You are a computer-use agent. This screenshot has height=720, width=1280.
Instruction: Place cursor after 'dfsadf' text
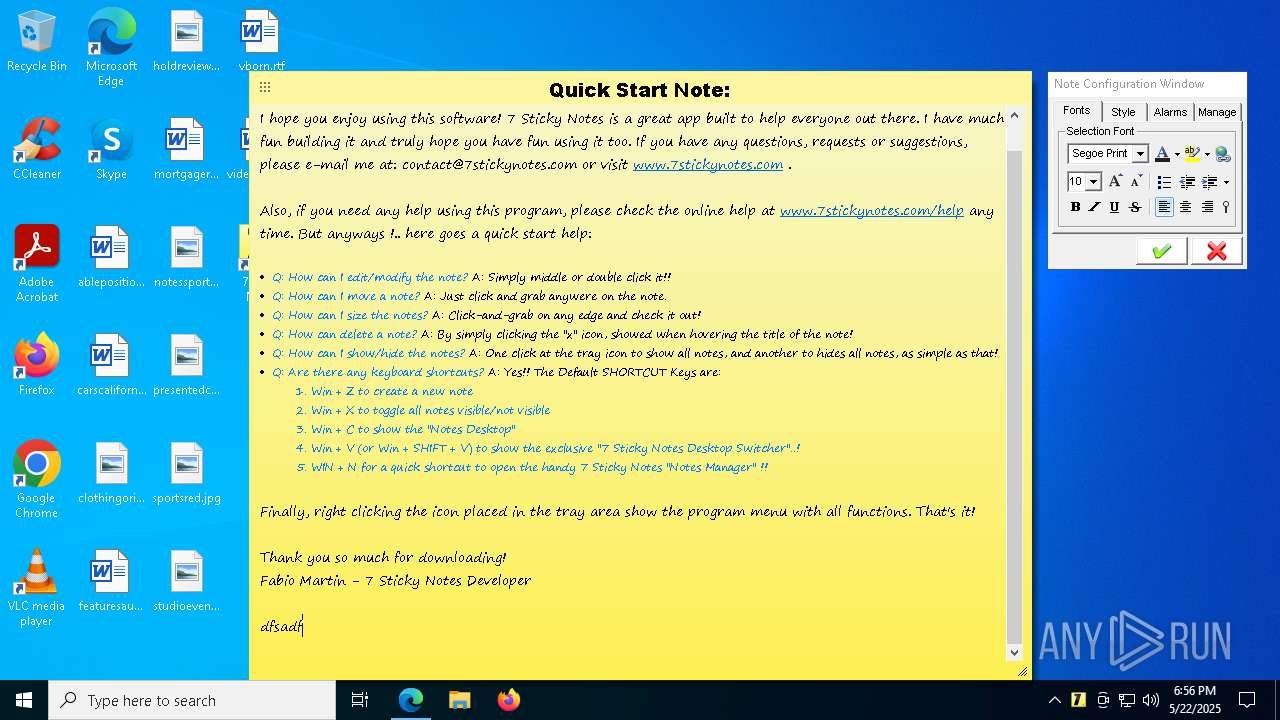click(x=304, y=627)
